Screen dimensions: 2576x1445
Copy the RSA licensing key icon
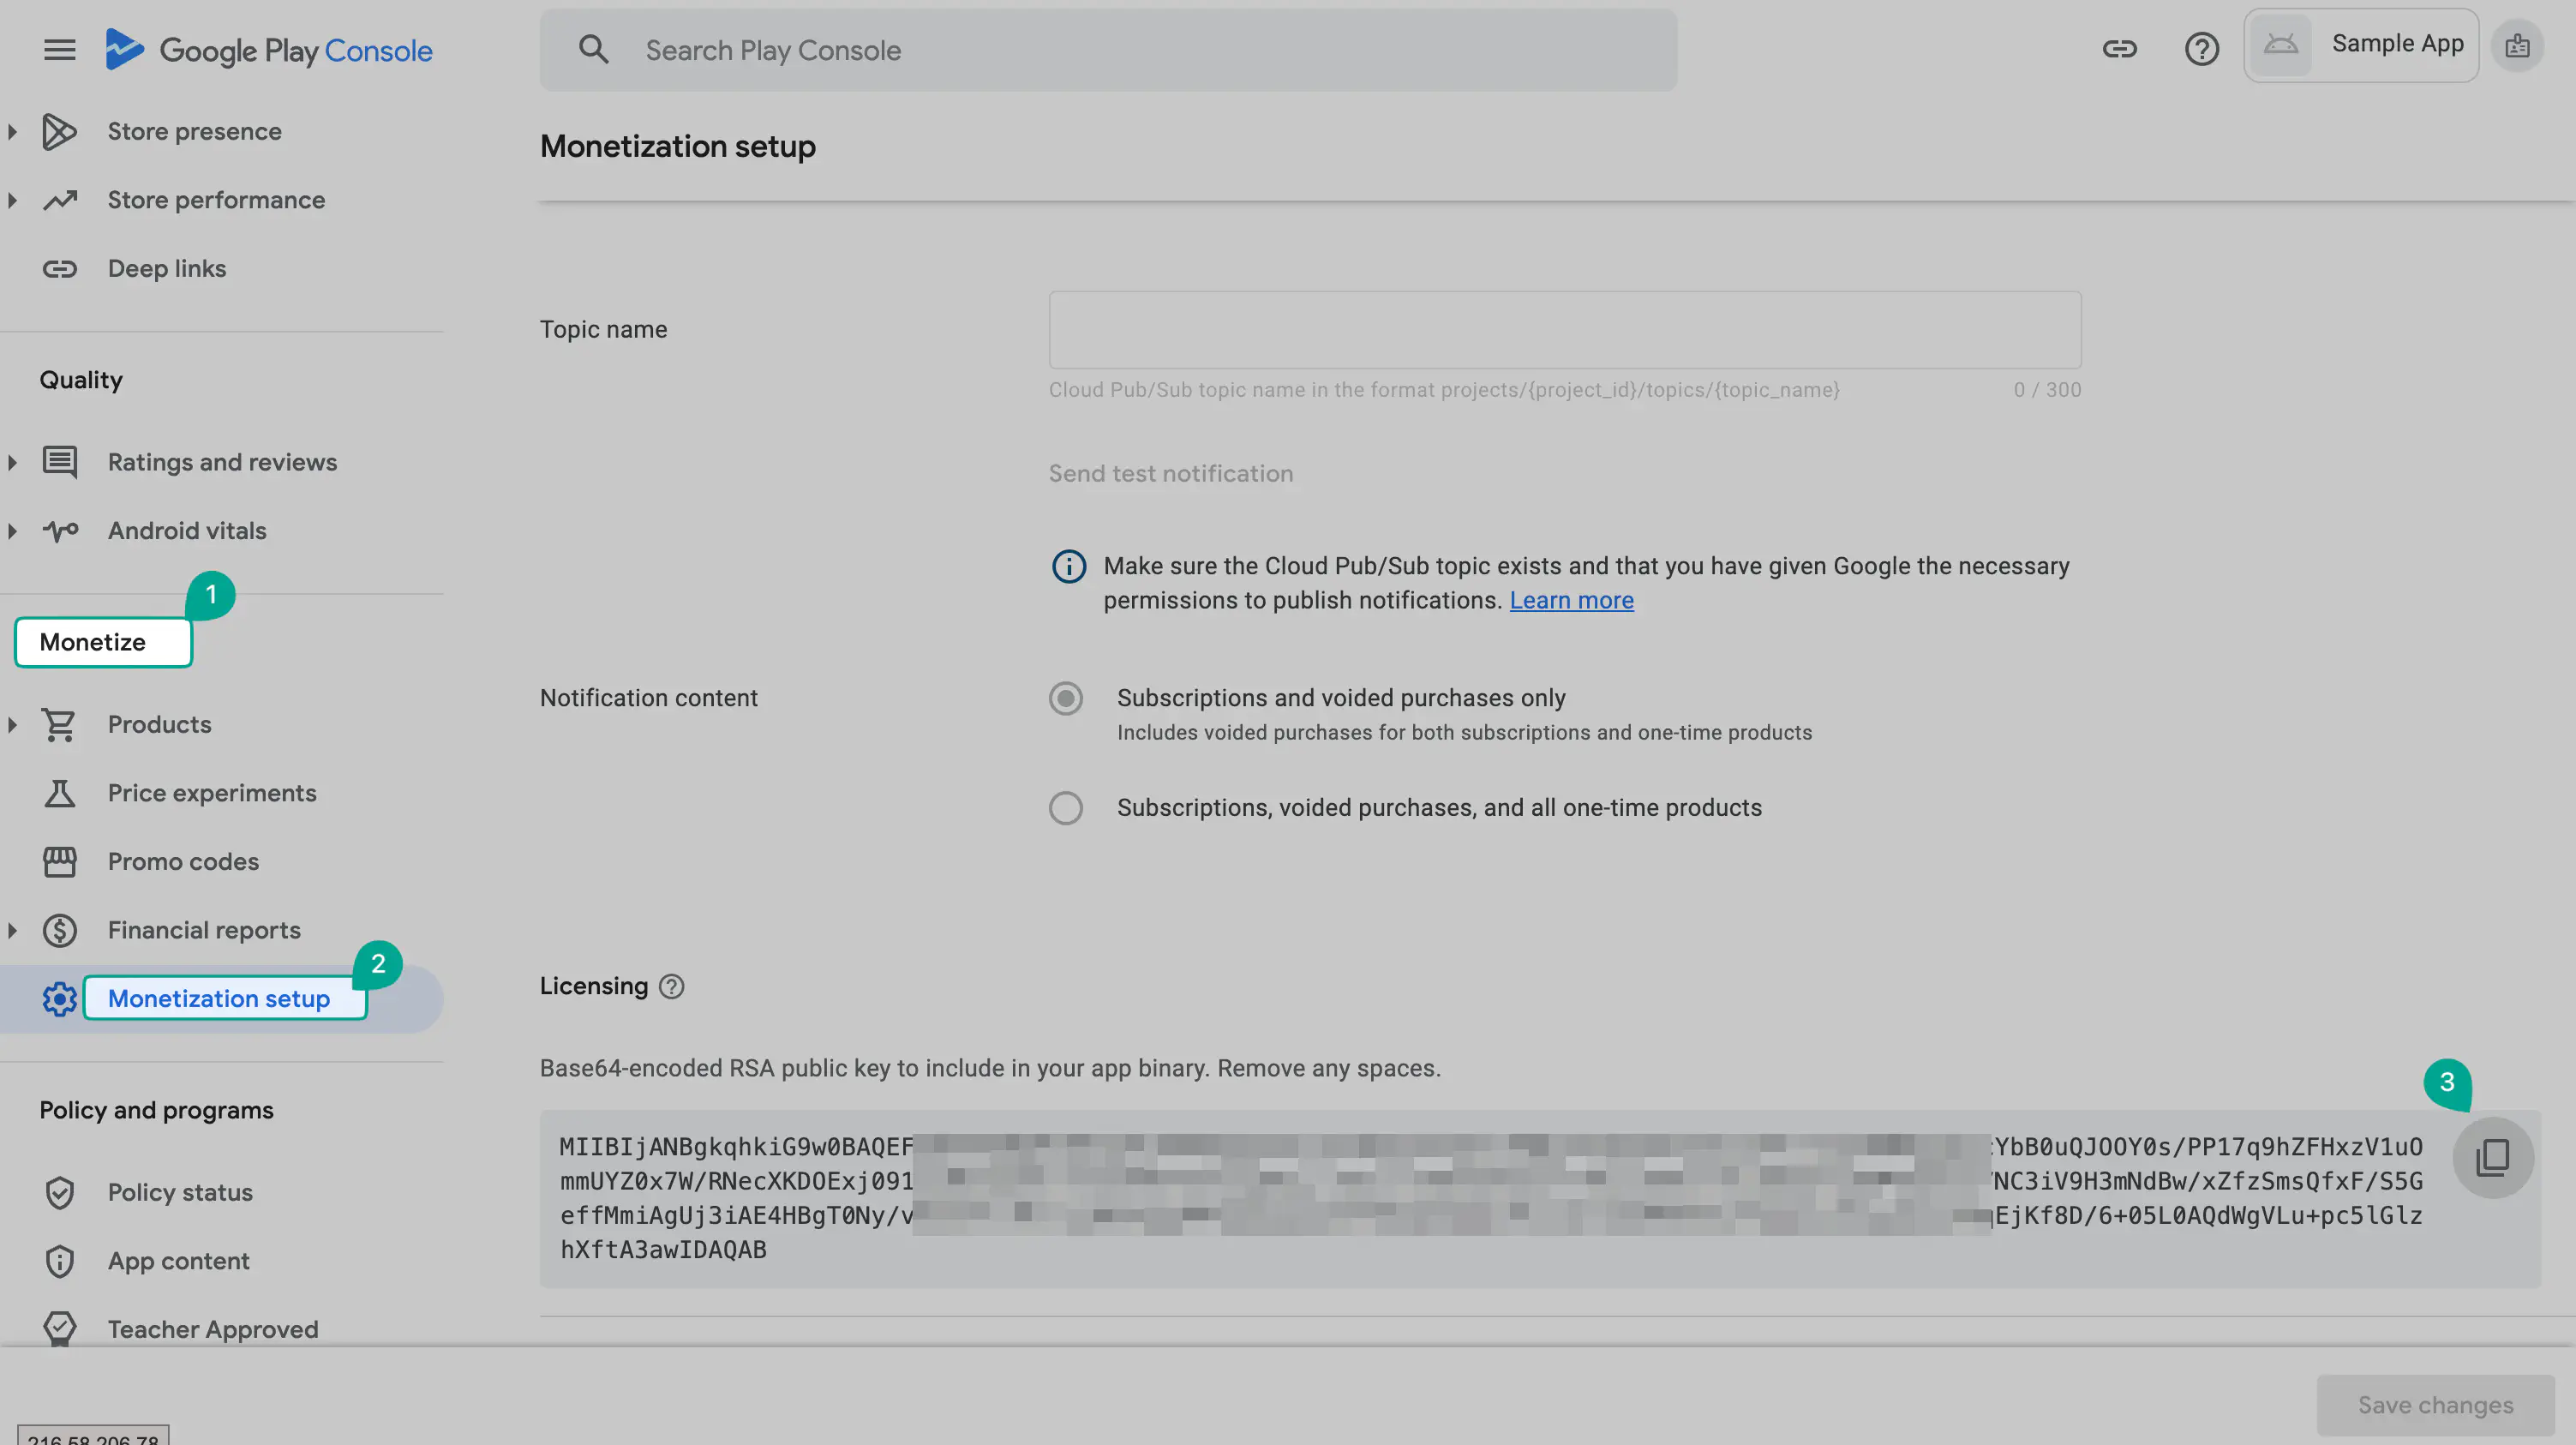(2492, 1157)
